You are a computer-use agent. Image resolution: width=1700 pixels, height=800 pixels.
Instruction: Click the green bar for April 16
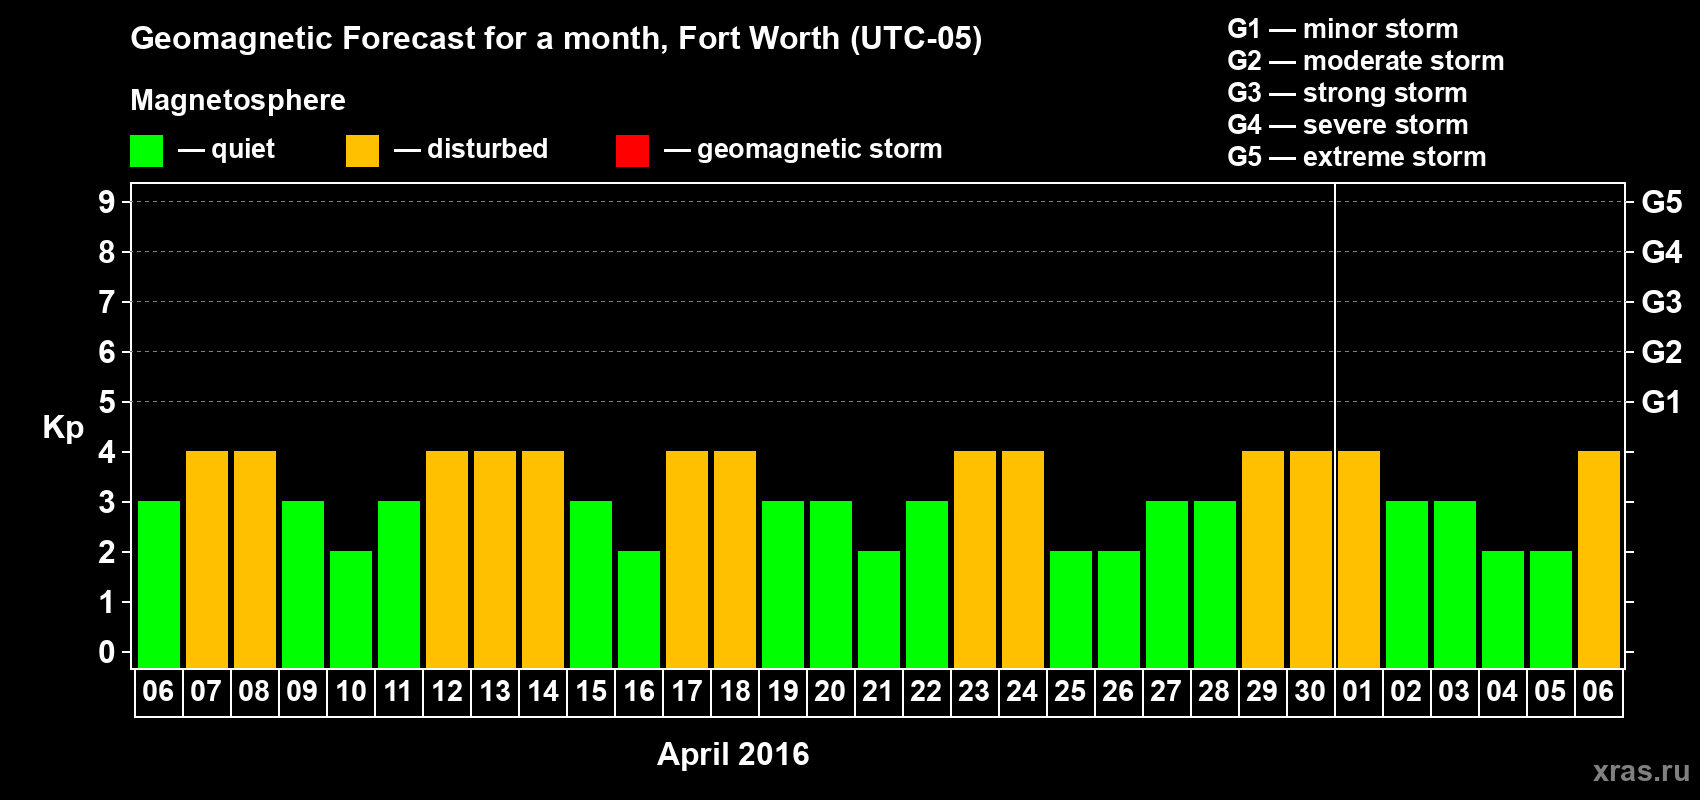(639, 609)
